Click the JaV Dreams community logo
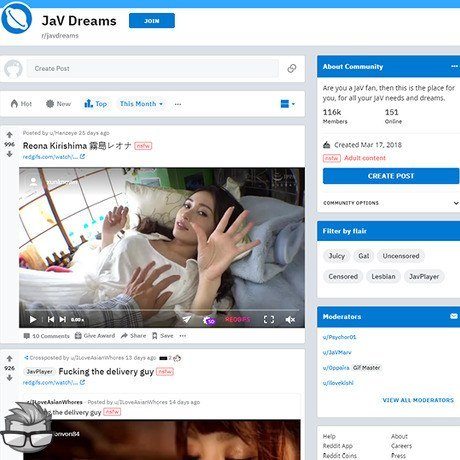This screenshot has height=460, width=460. coord(17,18)
